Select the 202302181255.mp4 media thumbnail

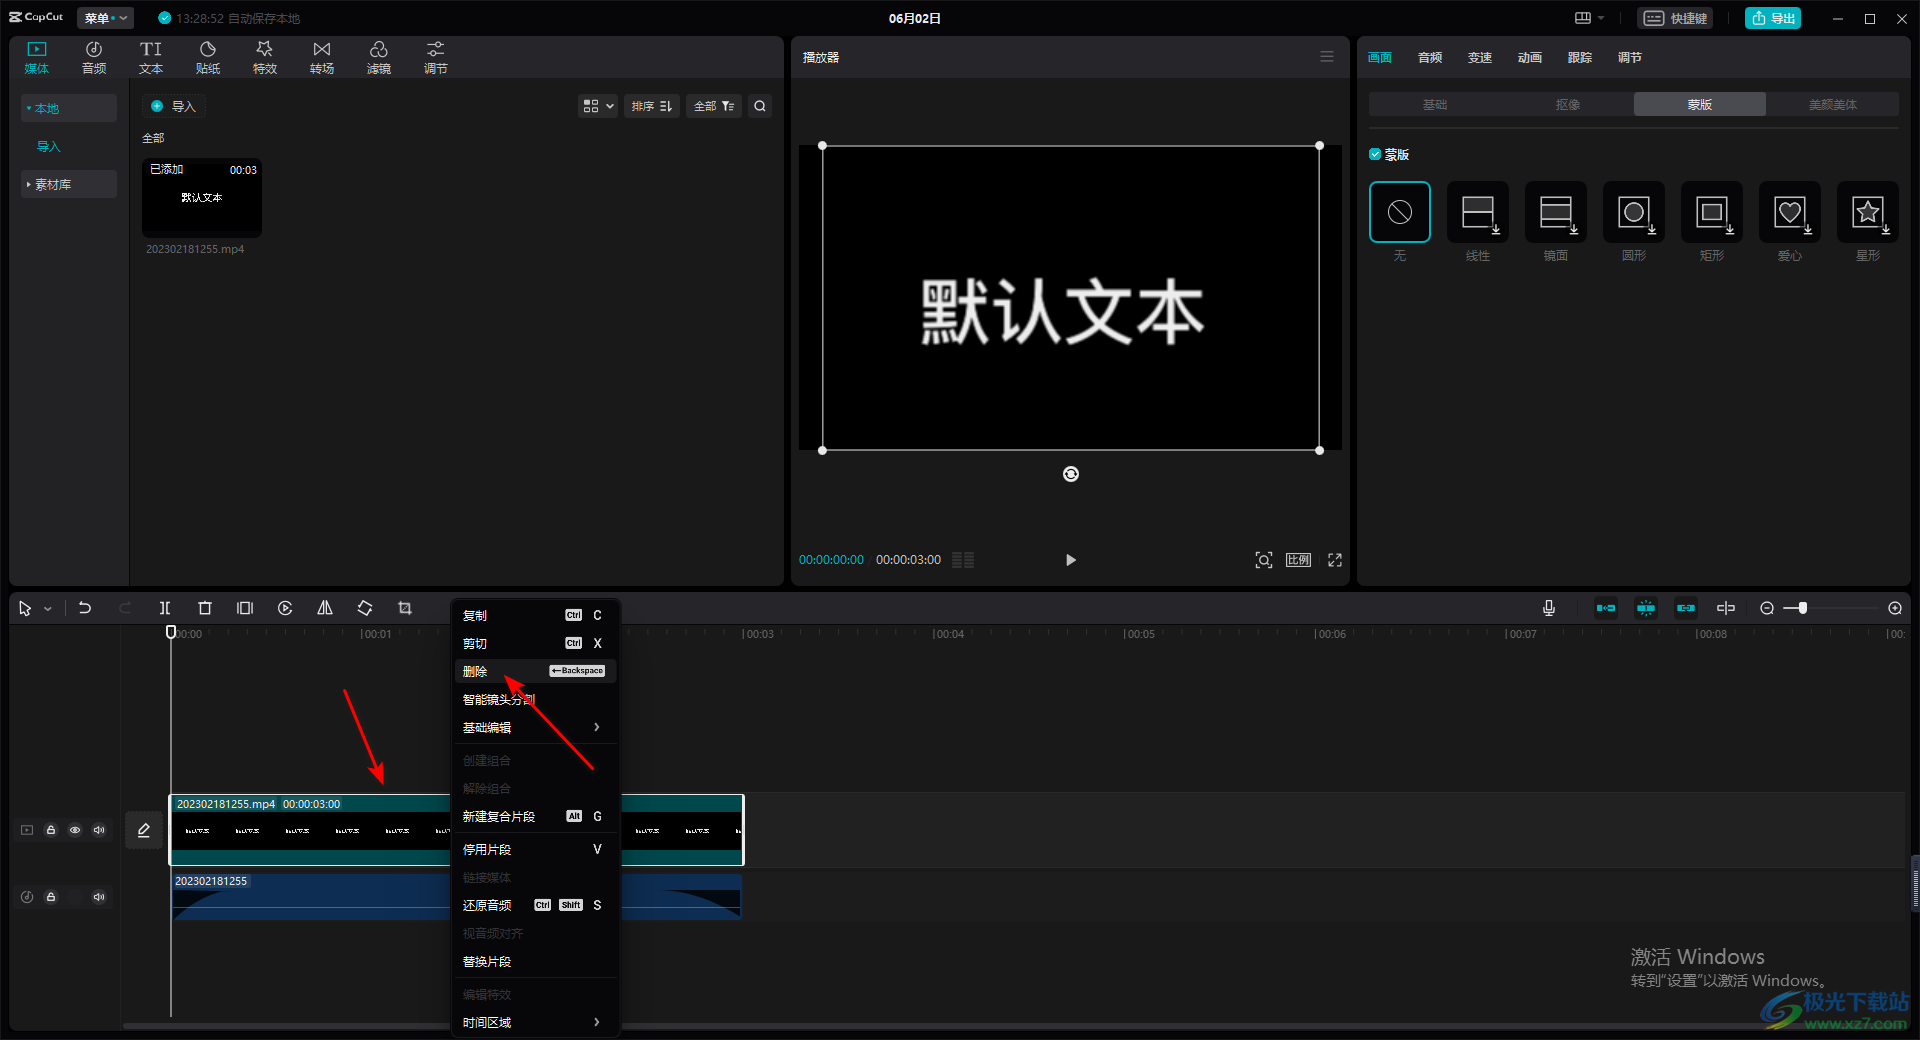(x=202, y=198)
